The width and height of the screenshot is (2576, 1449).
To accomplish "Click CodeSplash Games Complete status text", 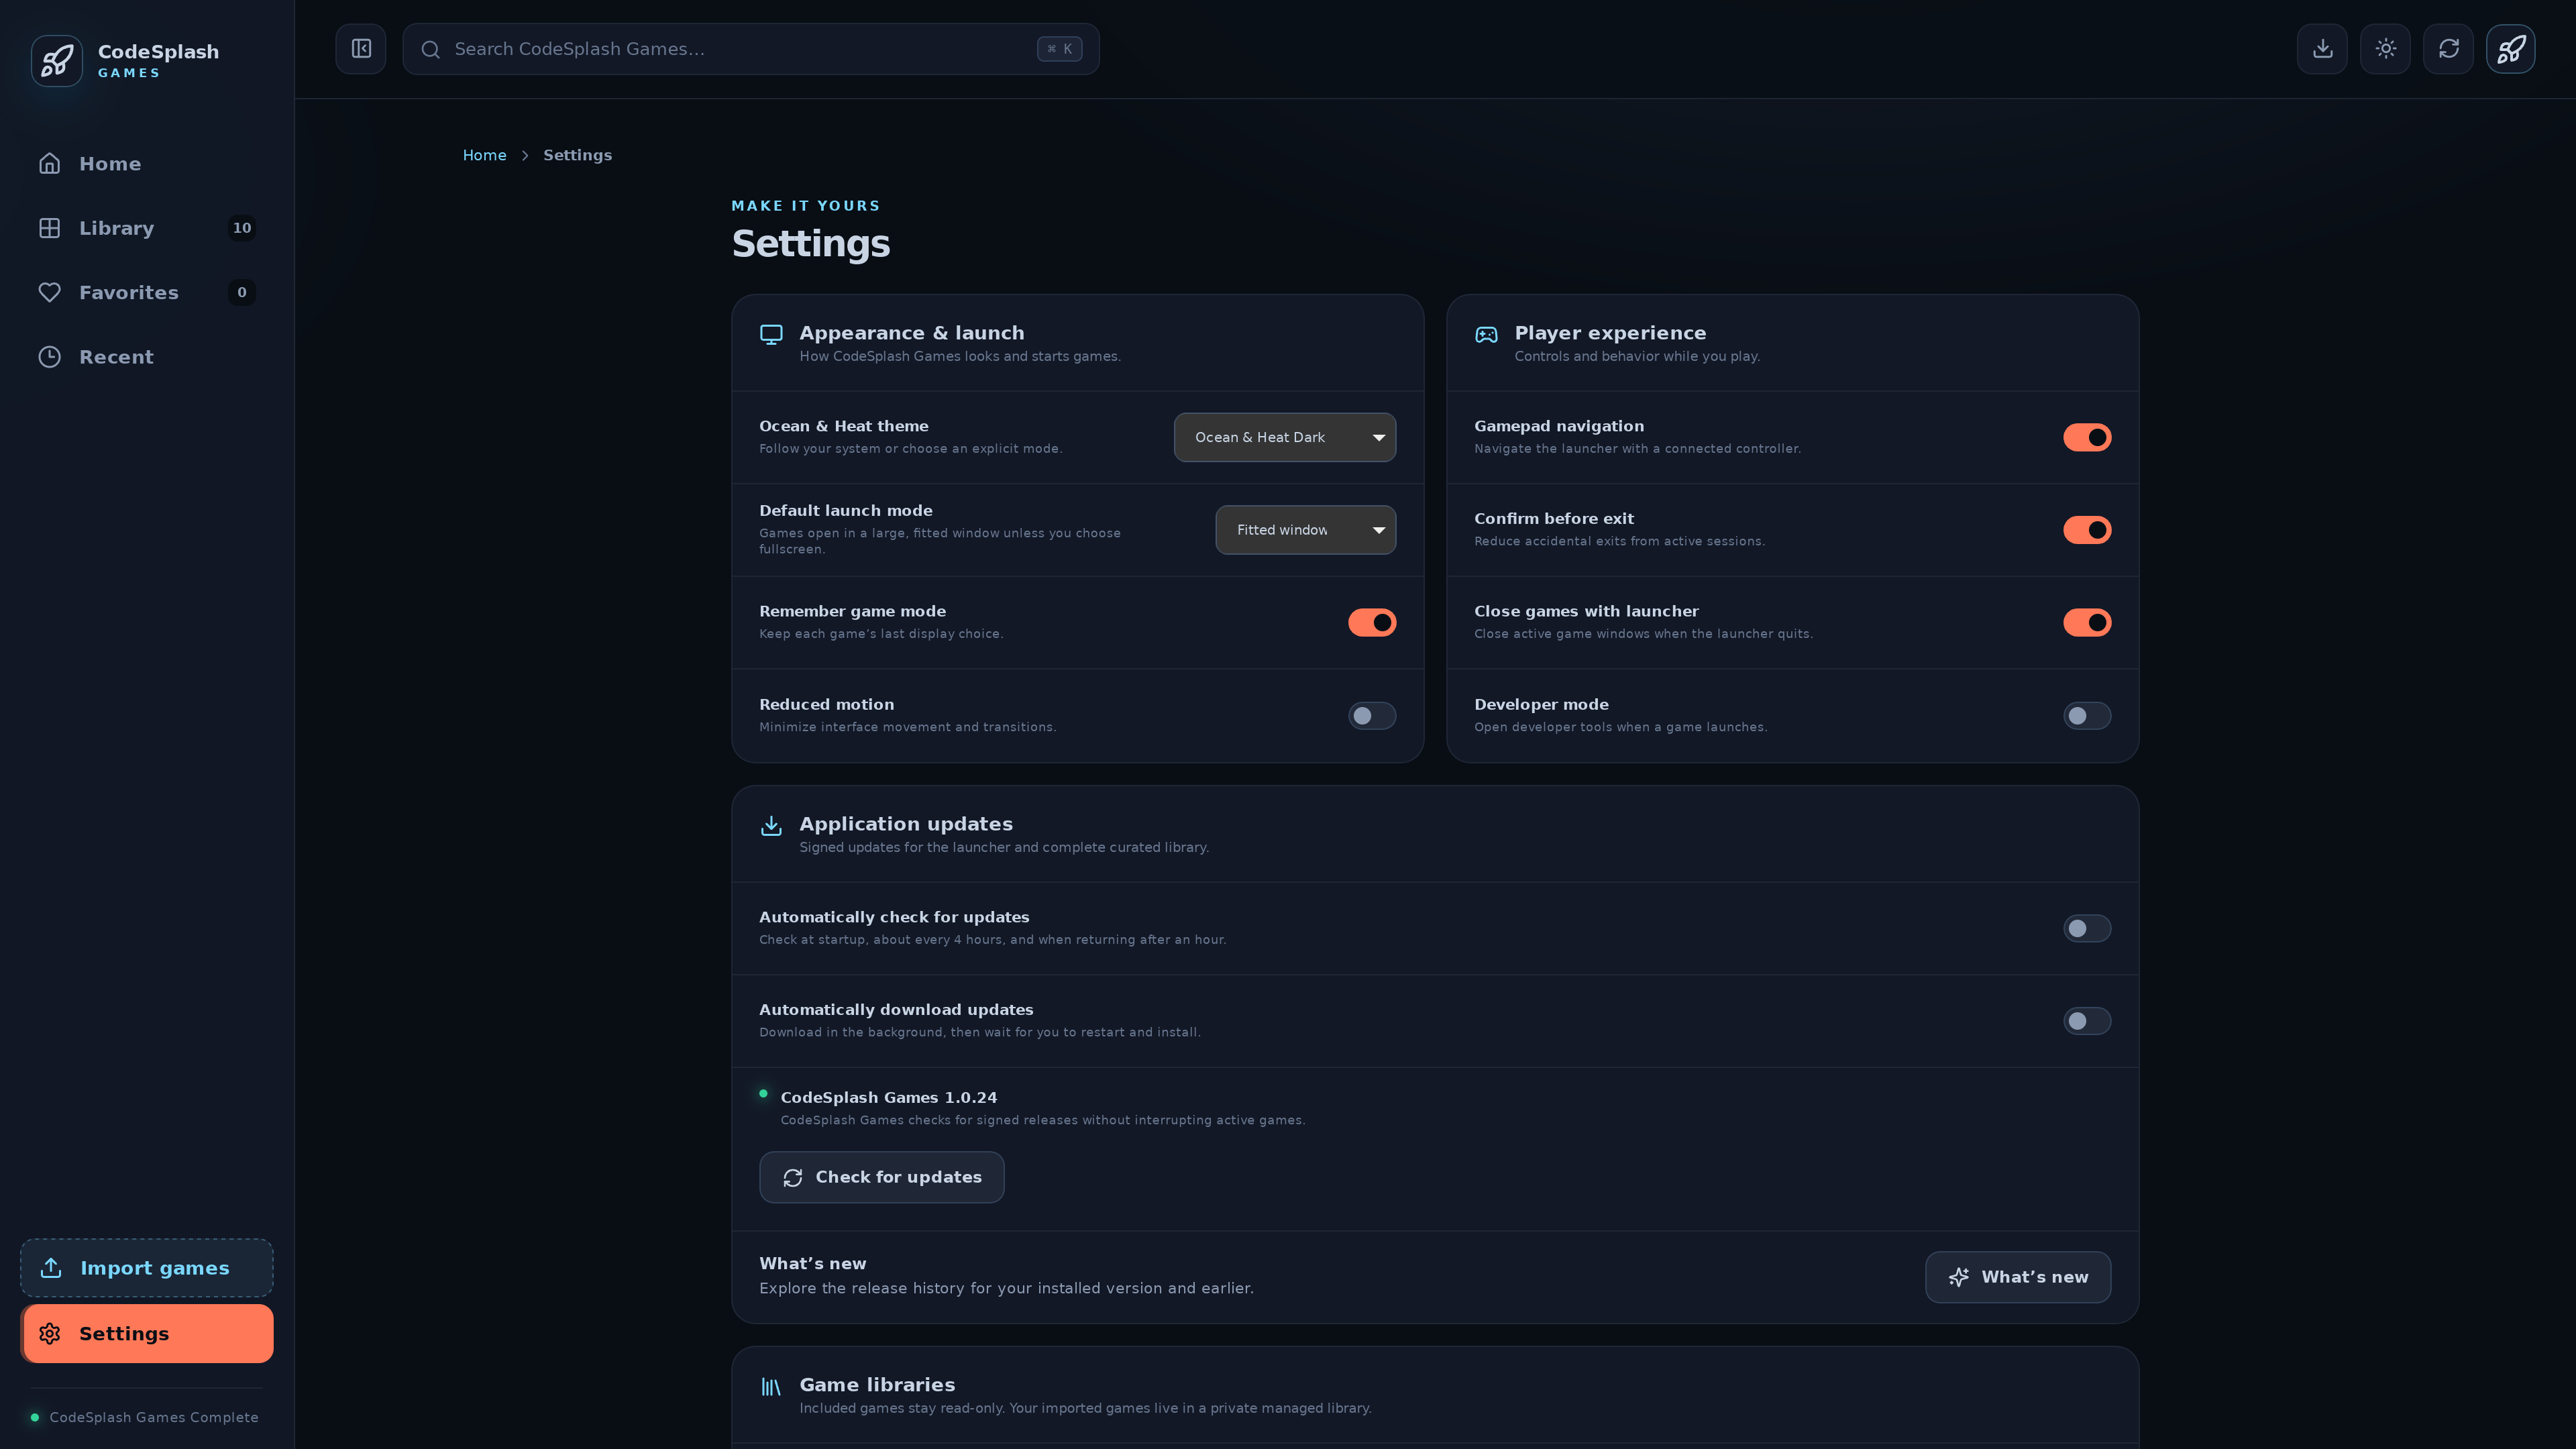I will click(154, 1418).
